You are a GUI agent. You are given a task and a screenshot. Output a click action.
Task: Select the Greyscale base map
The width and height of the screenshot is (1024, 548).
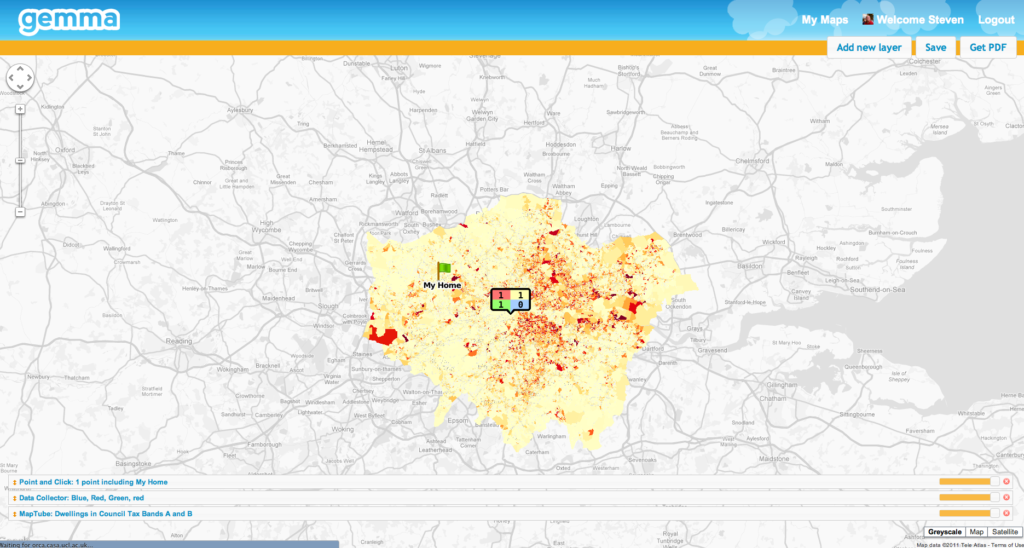[945, 531]
